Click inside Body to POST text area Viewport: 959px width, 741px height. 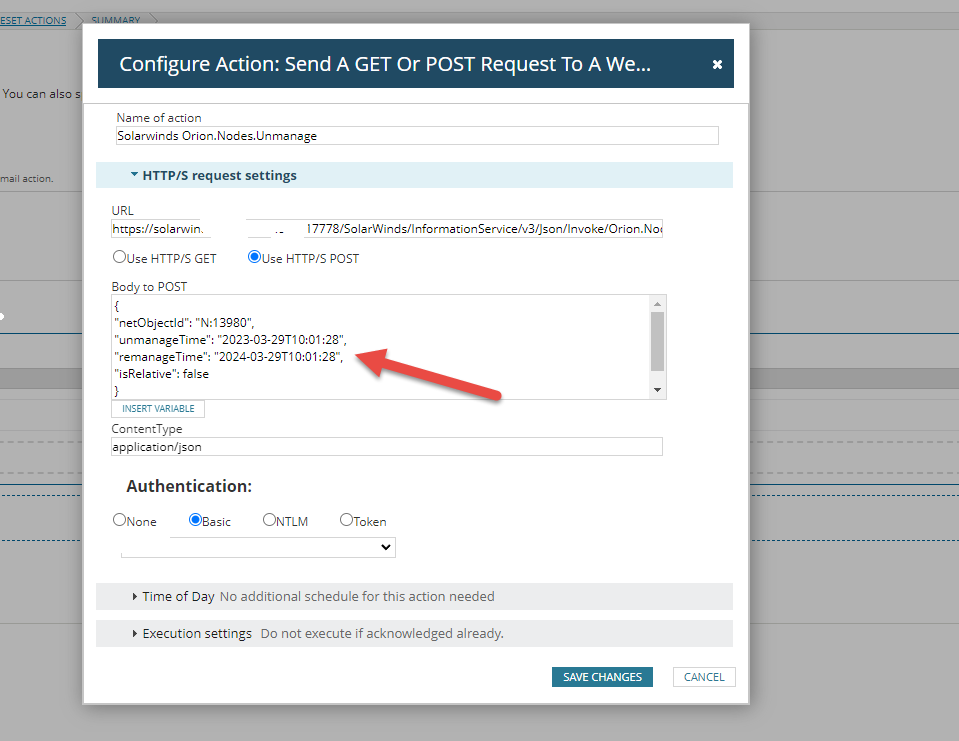coord(380,347)
